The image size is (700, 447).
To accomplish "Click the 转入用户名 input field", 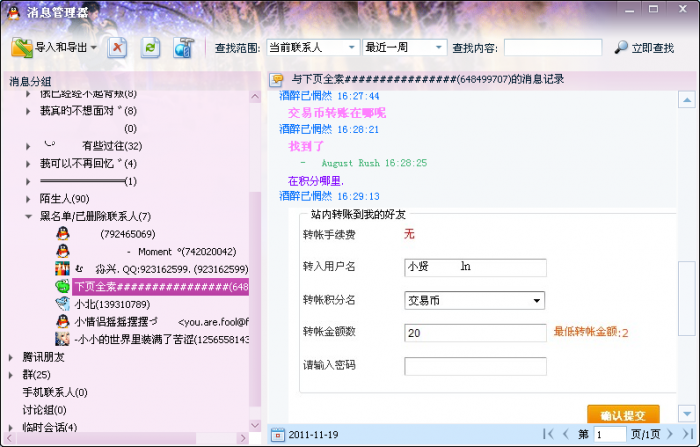I will 475,267.
